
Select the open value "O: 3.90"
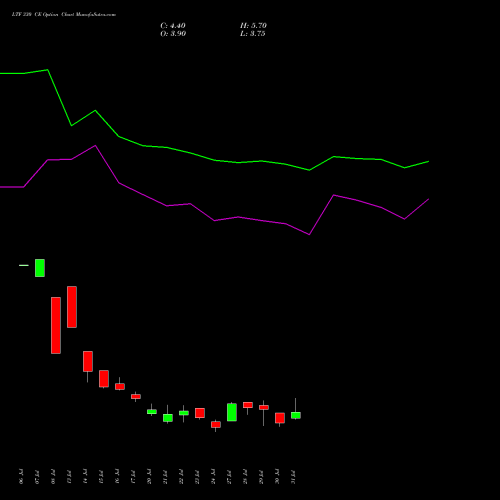tap(173, 34)
